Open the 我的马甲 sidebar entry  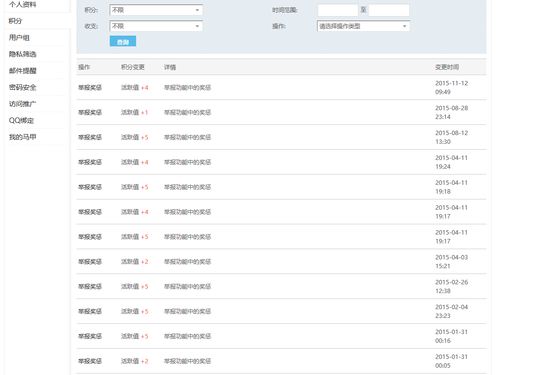point(22,137)
